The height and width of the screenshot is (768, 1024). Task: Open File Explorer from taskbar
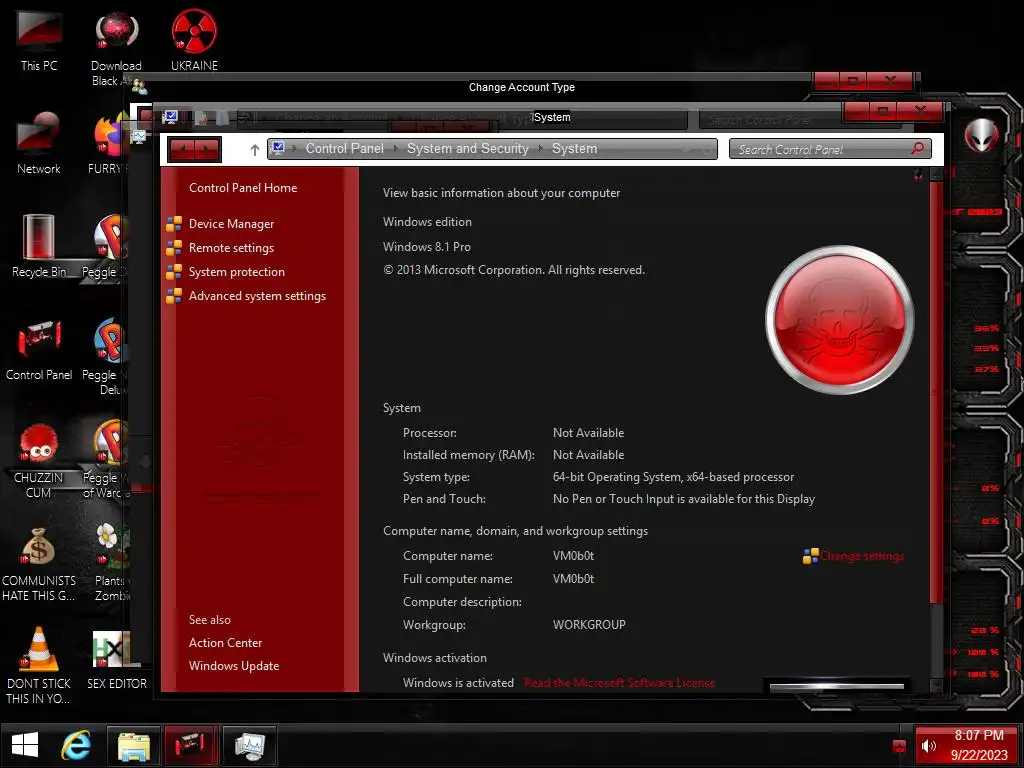(x=134, y=745)
